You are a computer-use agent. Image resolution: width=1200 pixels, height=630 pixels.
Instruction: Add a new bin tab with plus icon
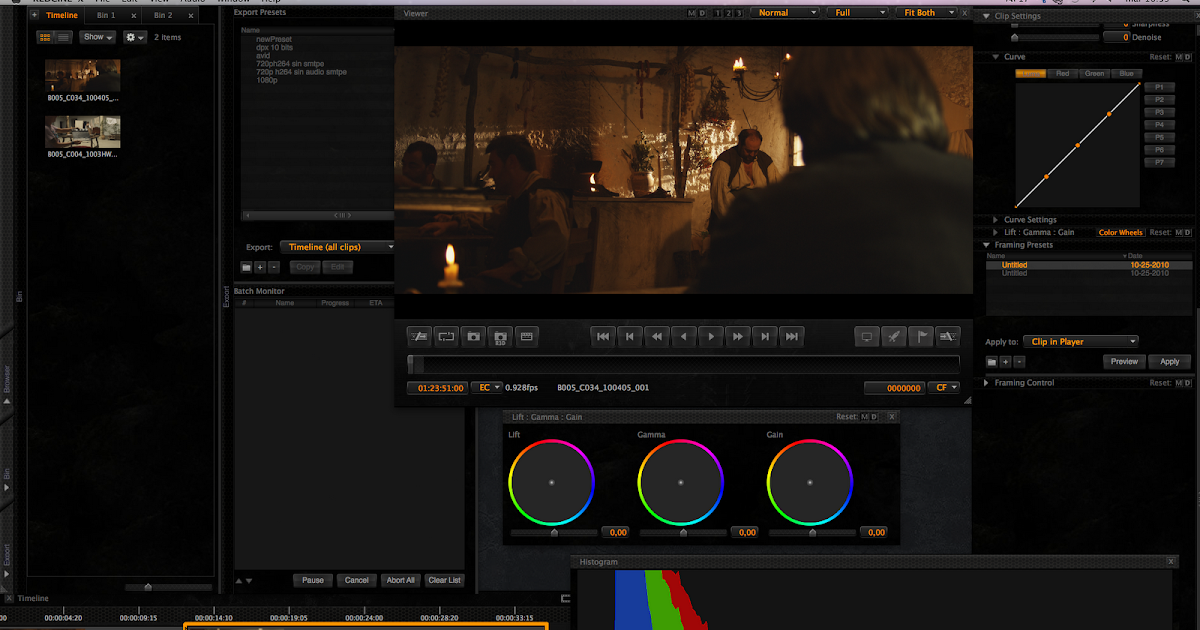35,16
